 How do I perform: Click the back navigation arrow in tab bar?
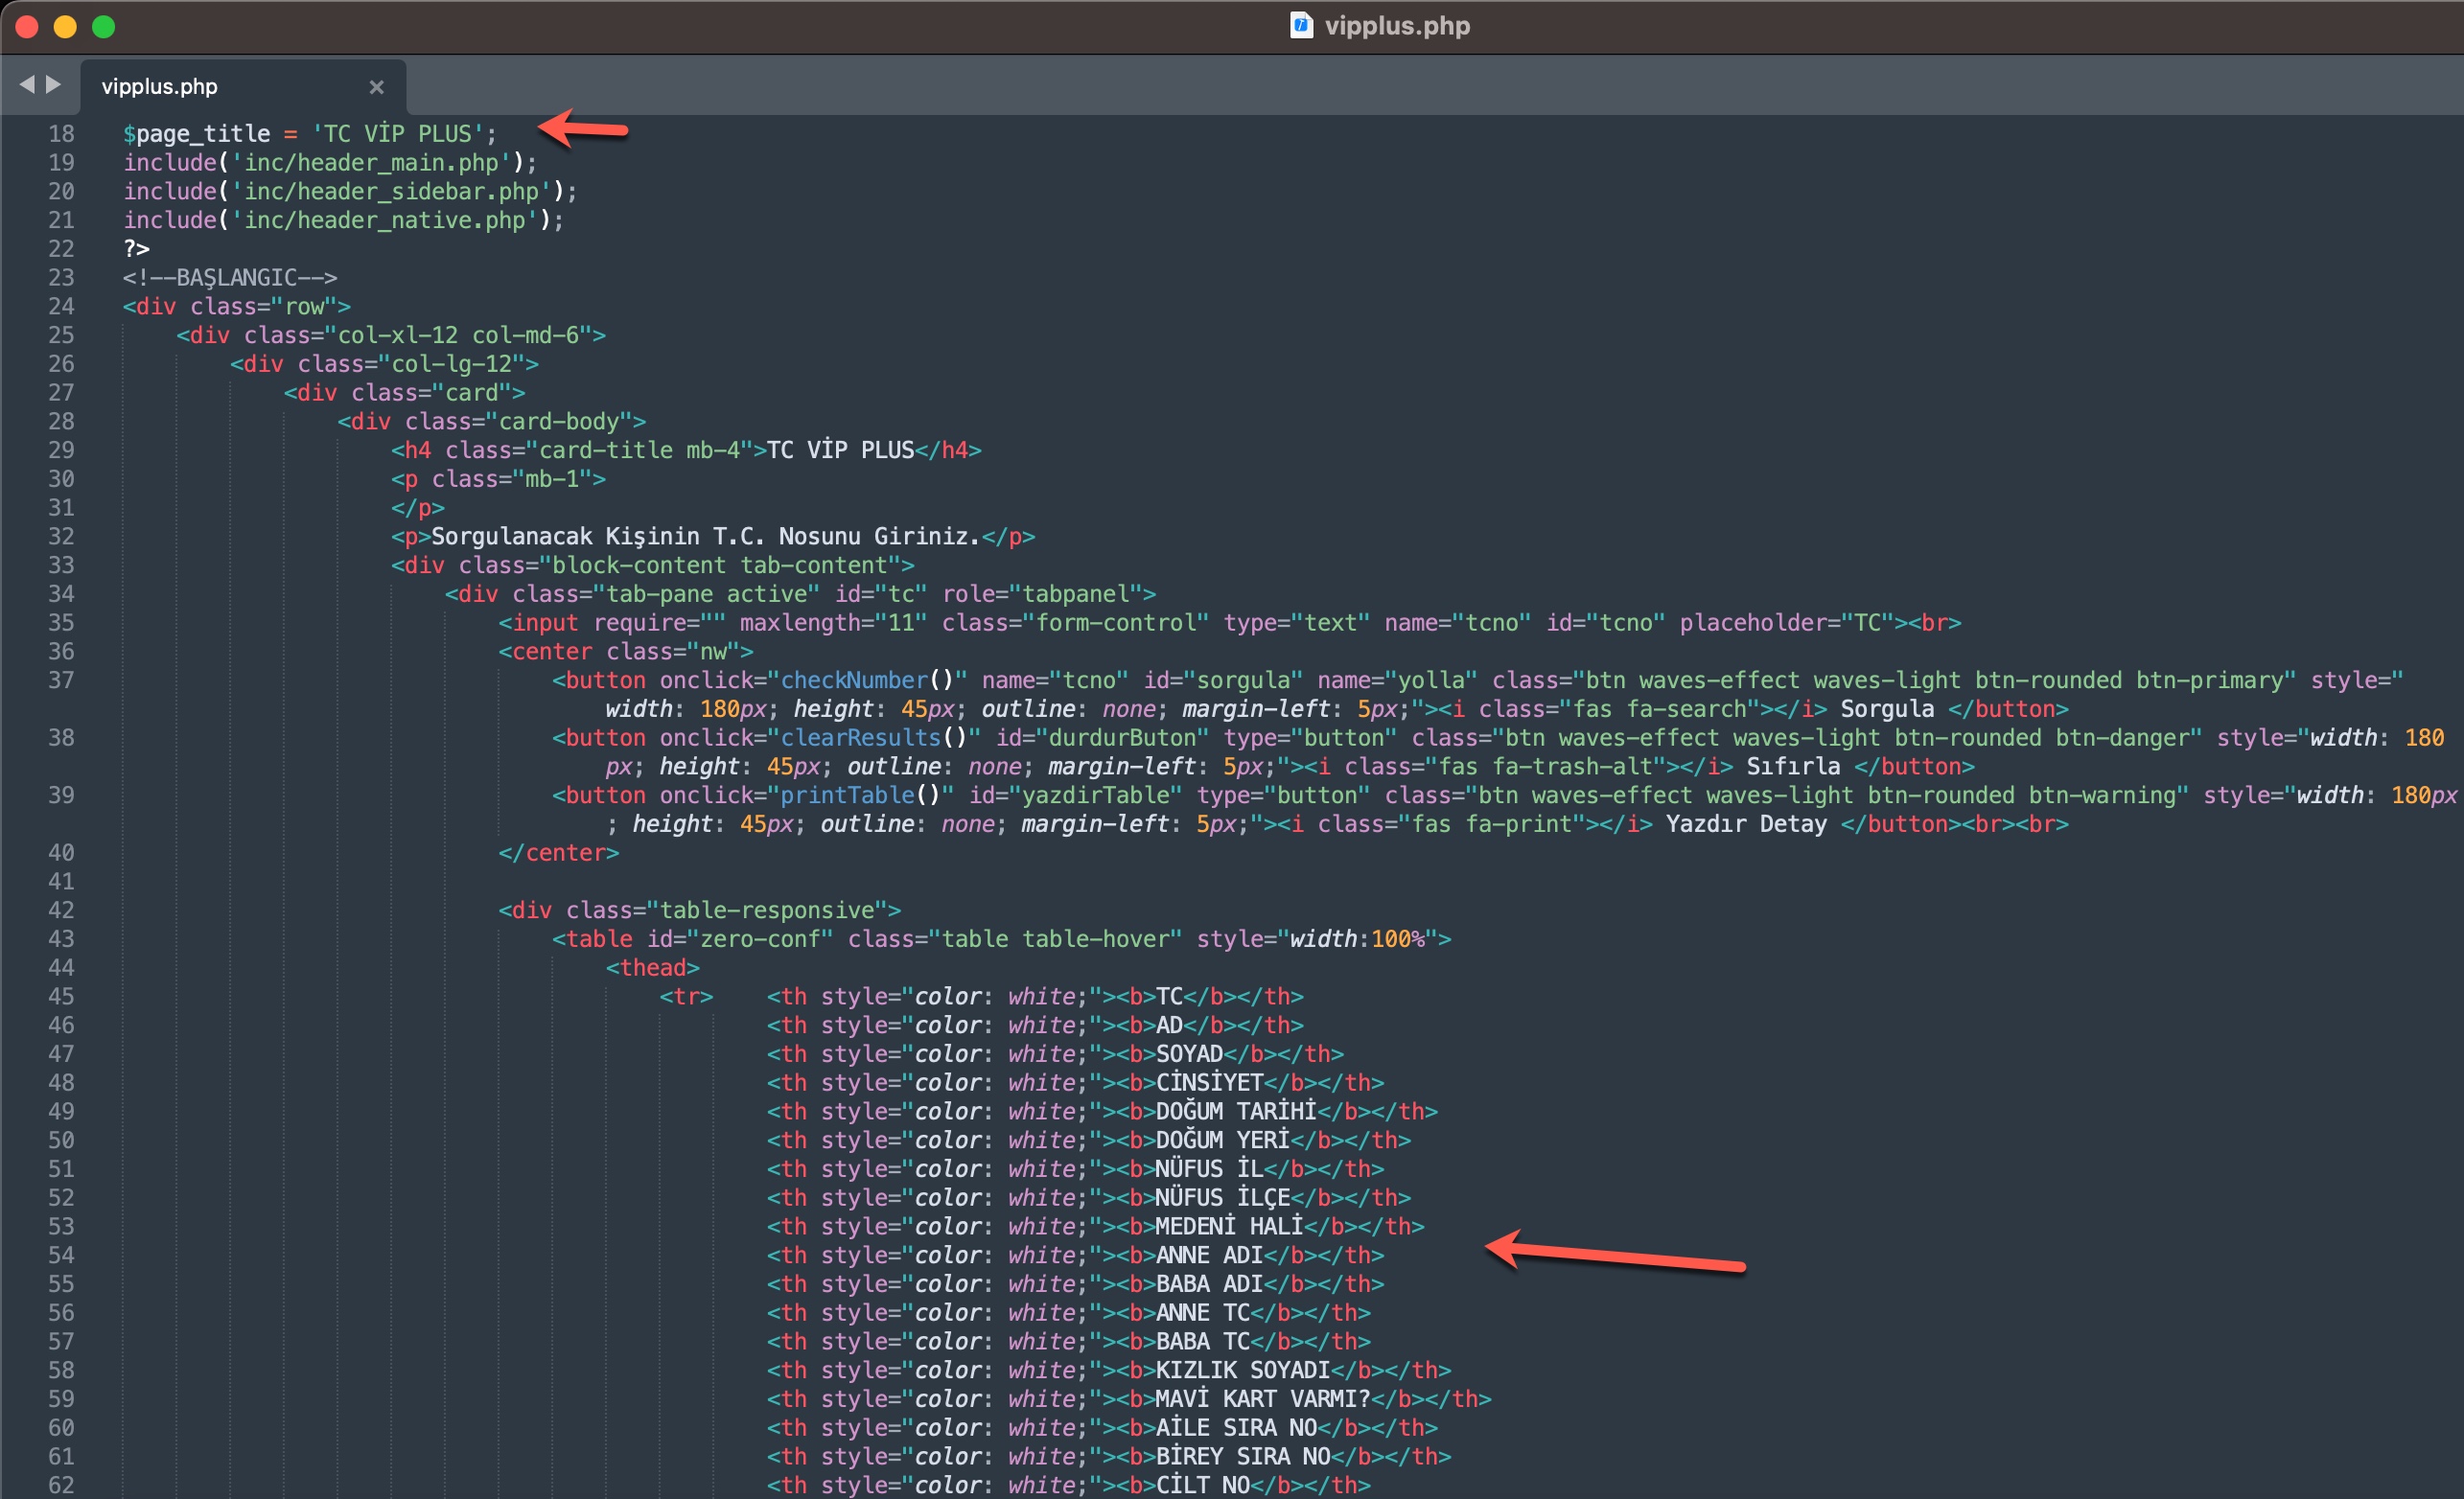pos(27,85)
